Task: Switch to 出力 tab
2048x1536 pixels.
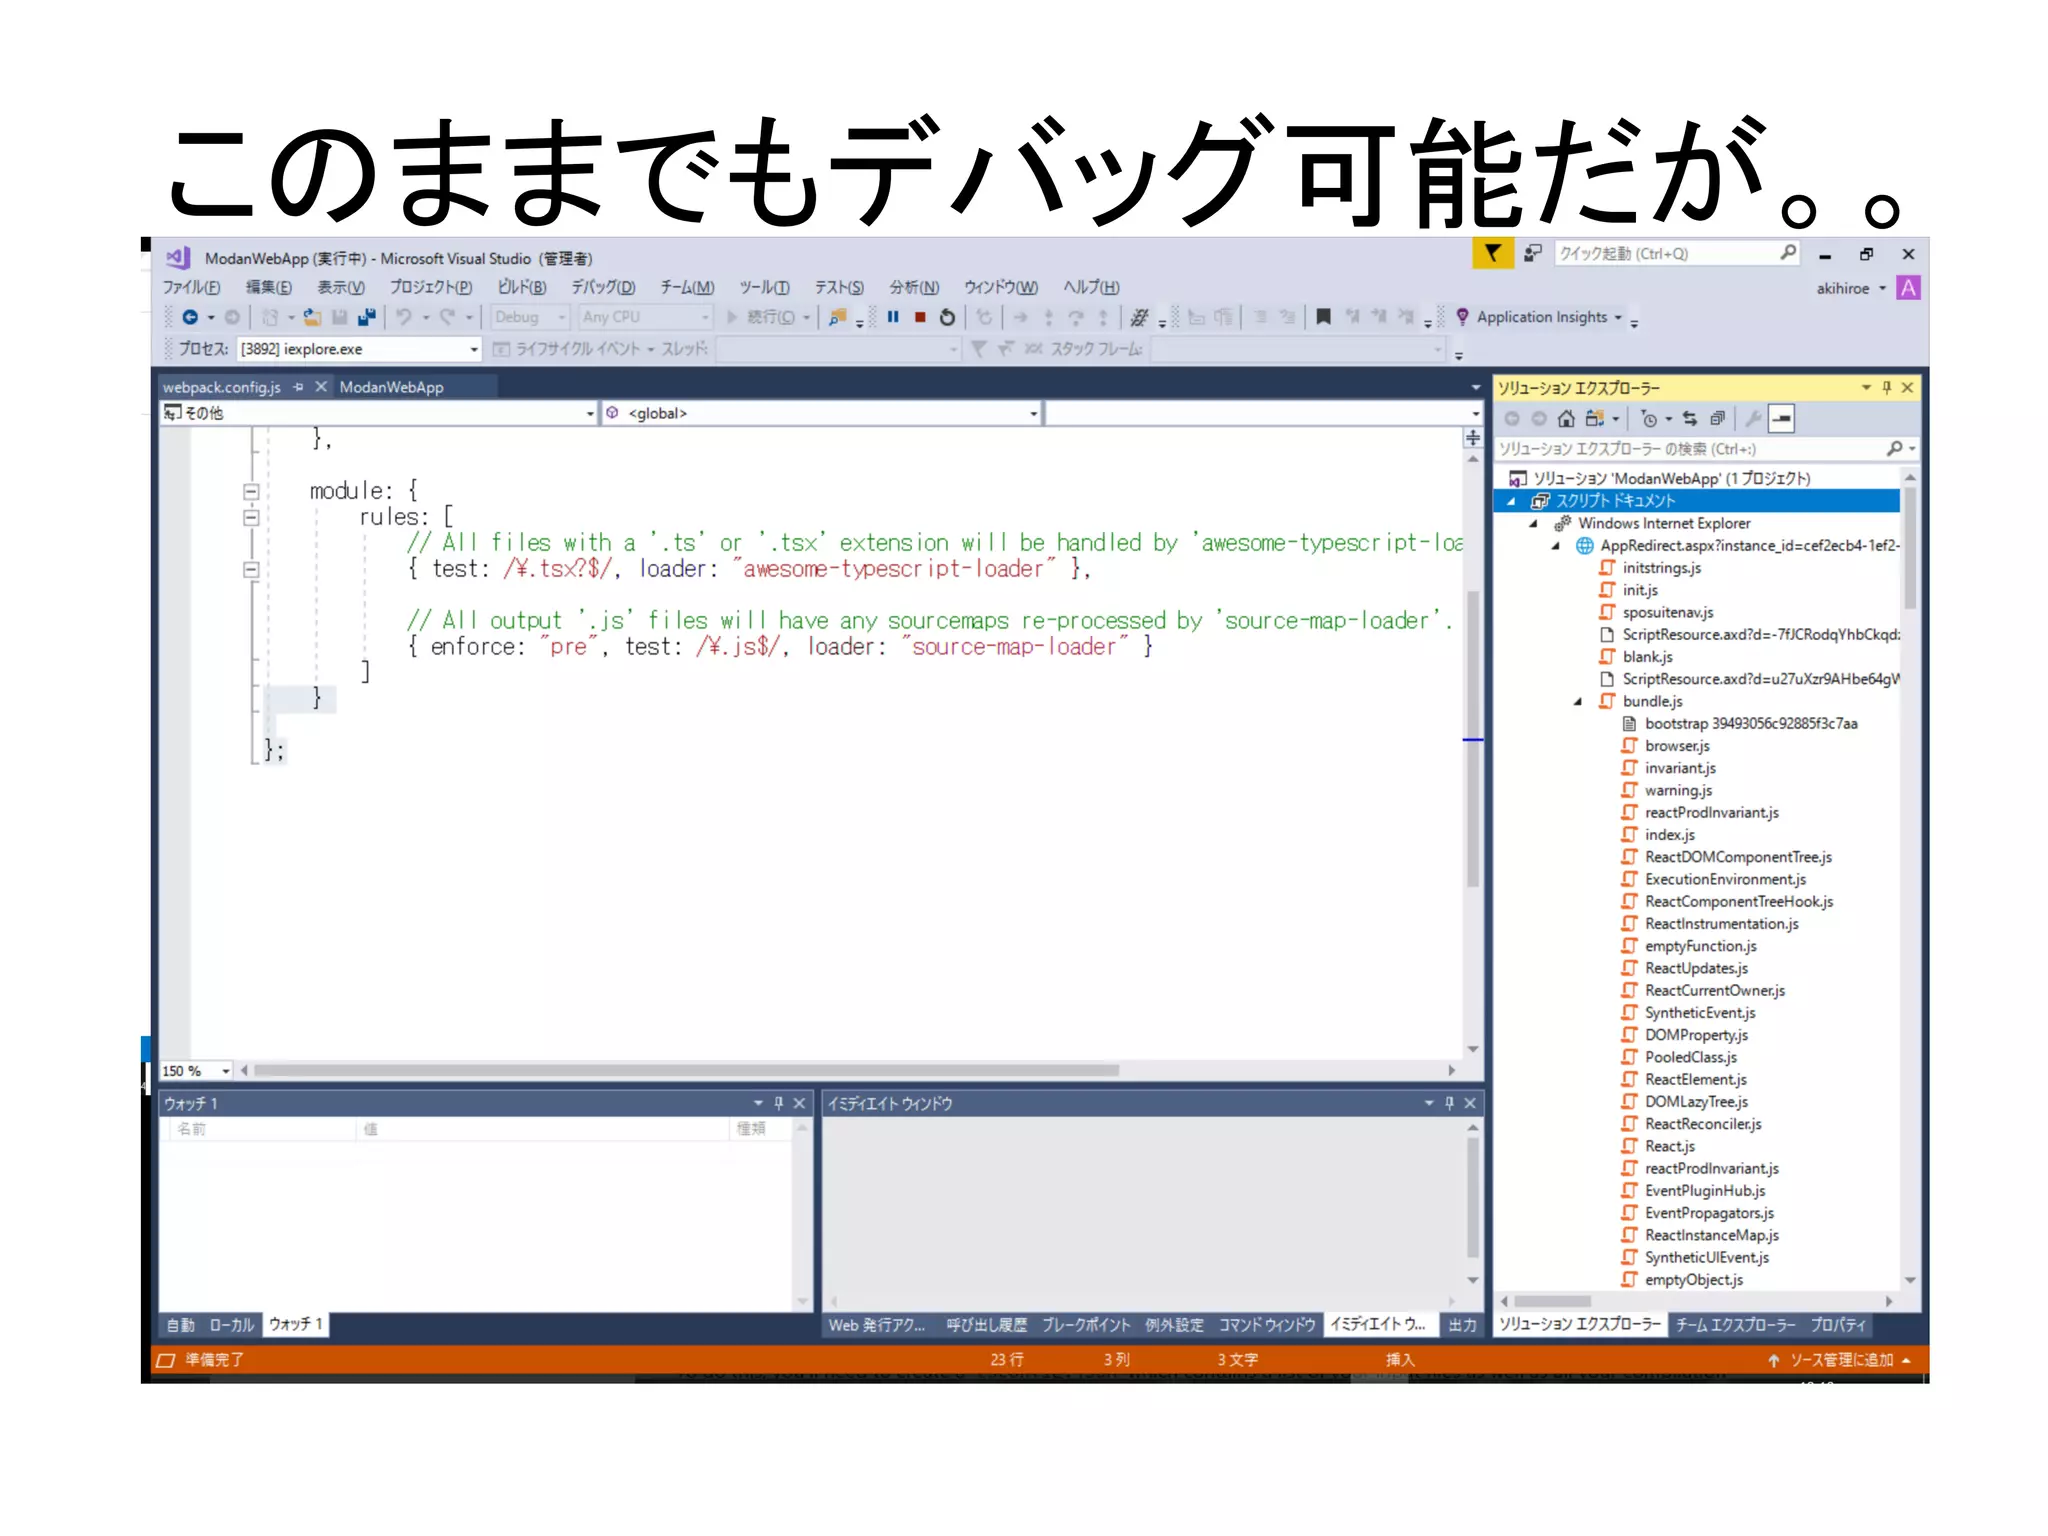Action: point(1462,1325)
